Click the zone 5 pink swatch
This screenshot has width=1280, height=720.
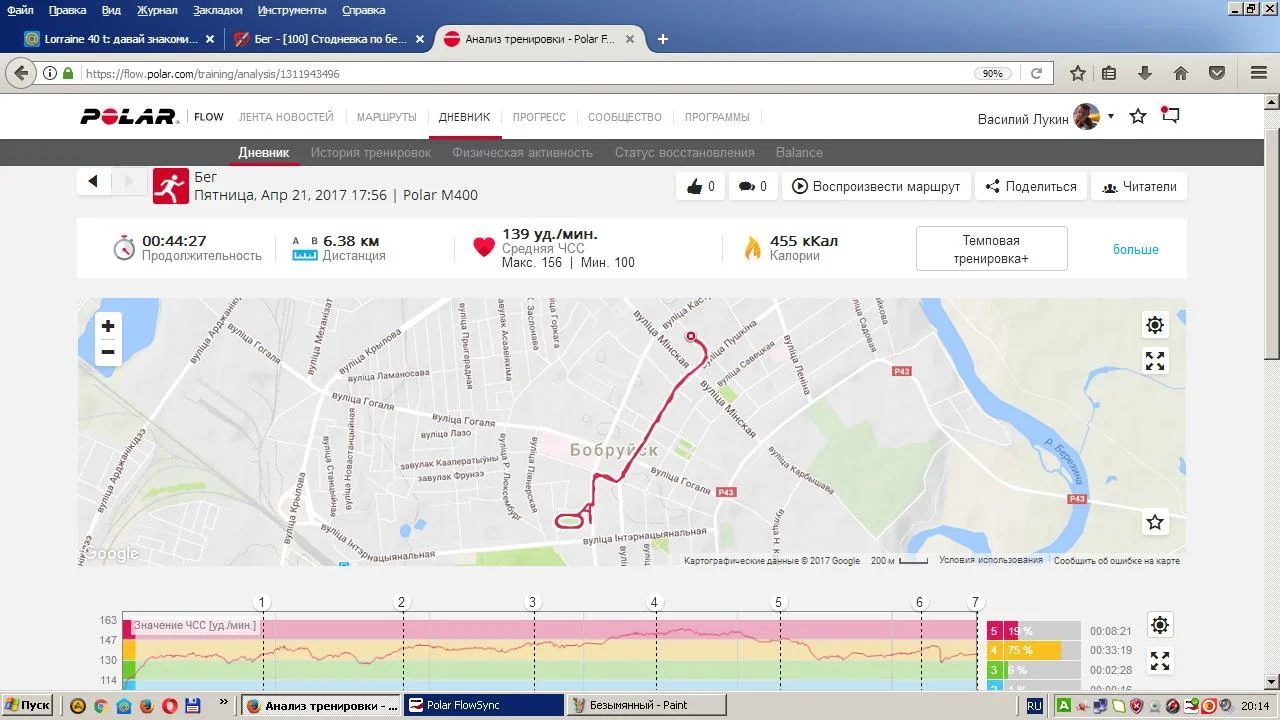click(994, 631)
